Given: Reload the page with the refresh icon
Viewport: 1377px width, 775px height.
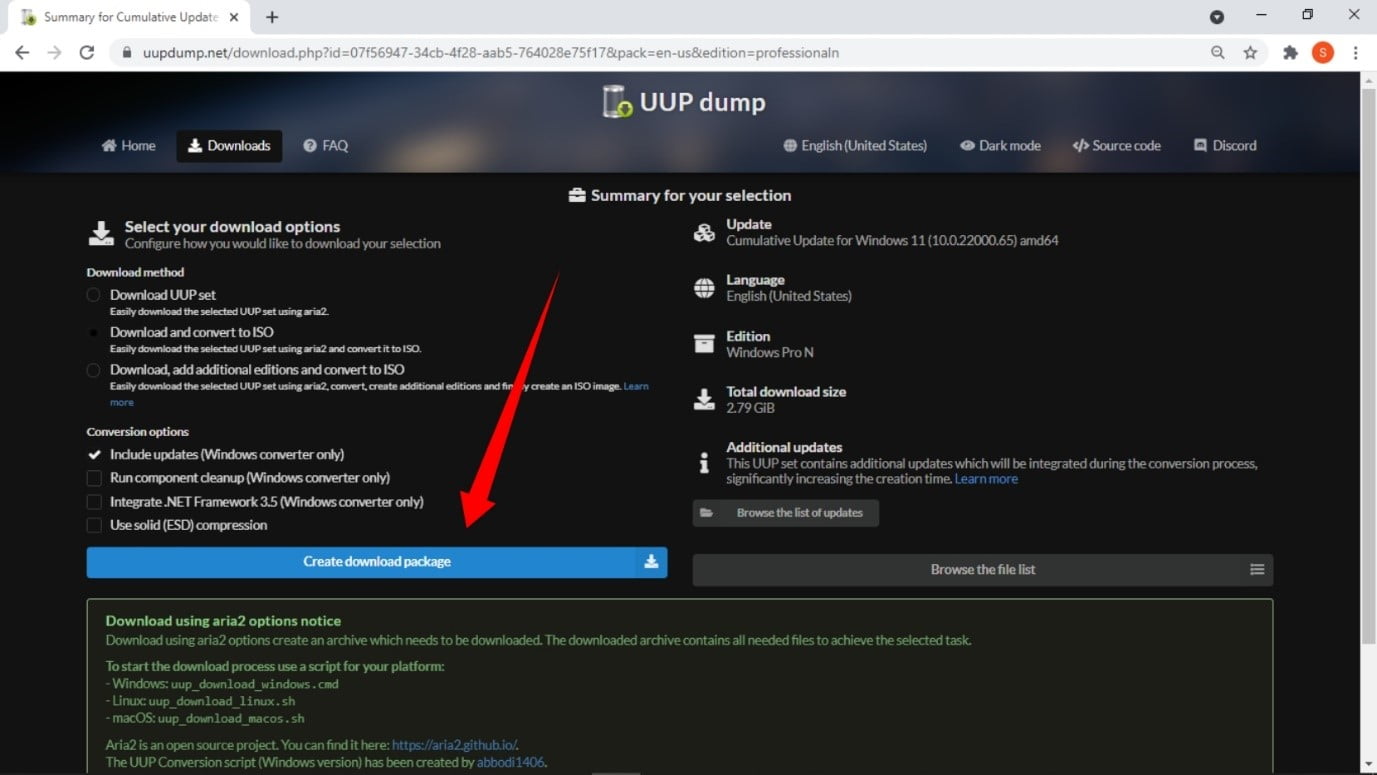Looking at the screenshot, I should coord(87,53).
